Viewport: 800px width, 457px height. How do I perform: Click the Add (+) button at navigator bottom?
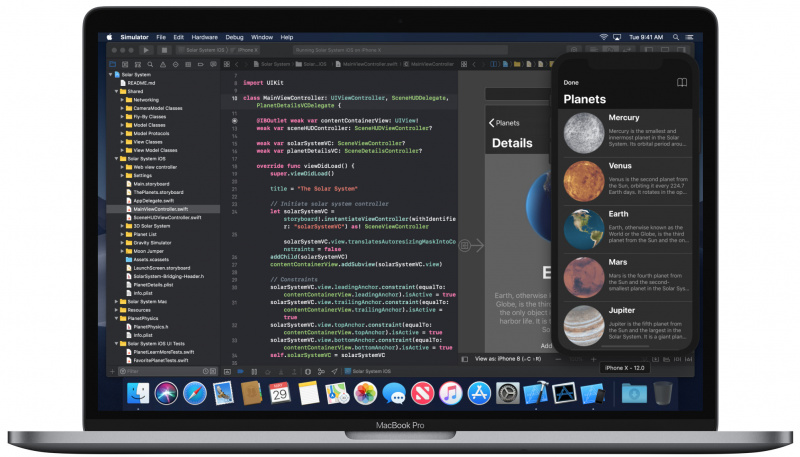(112, 371)
